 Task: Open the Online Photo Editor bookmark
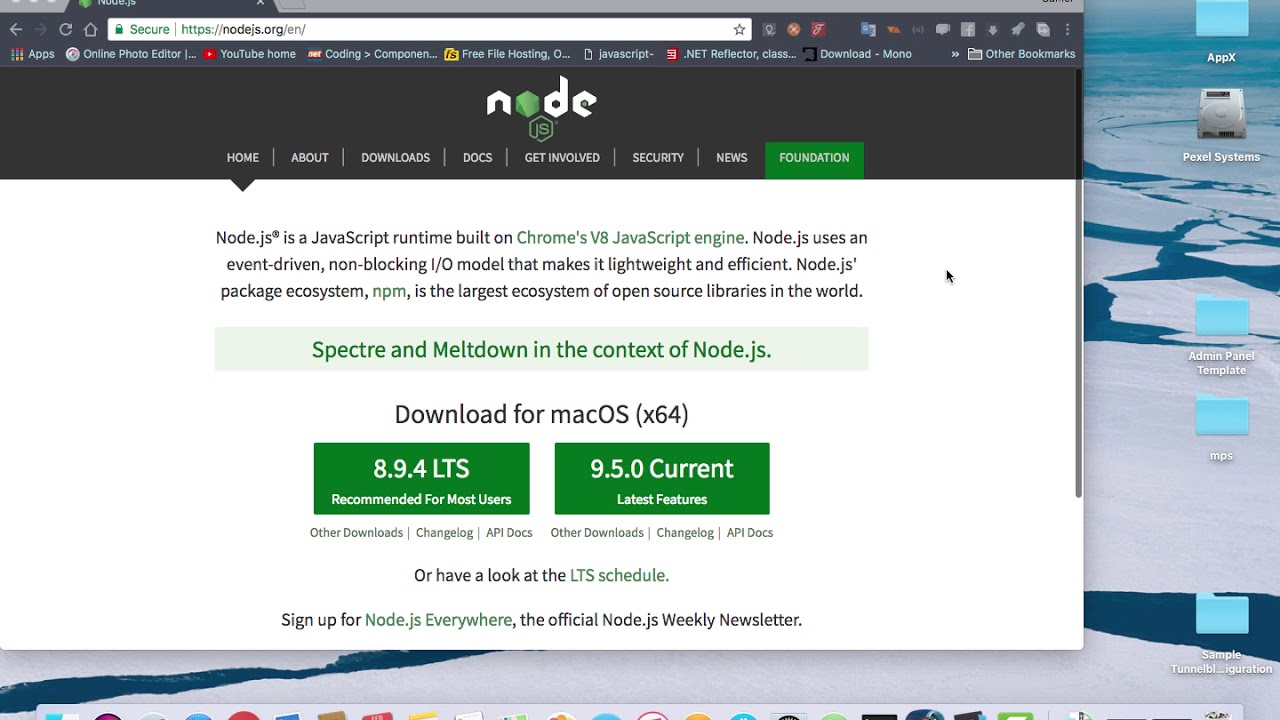pyautogui.click(x=131, y=54)
